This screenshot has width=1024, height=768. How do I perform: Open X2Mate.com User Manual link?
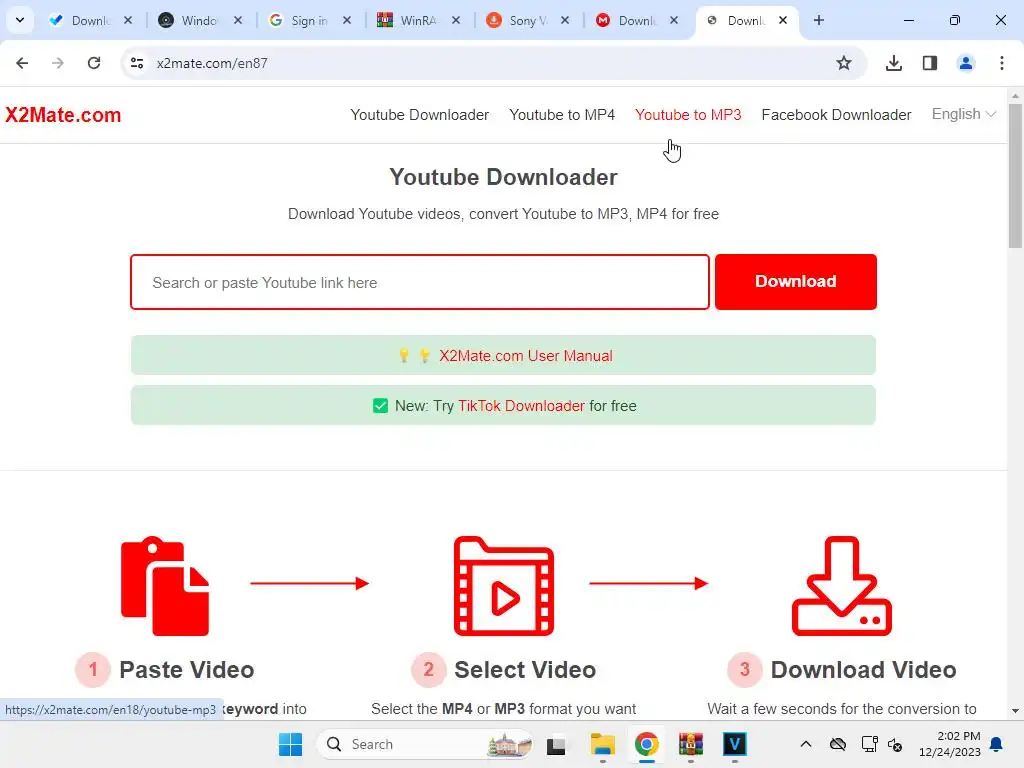tap(526, 356)
